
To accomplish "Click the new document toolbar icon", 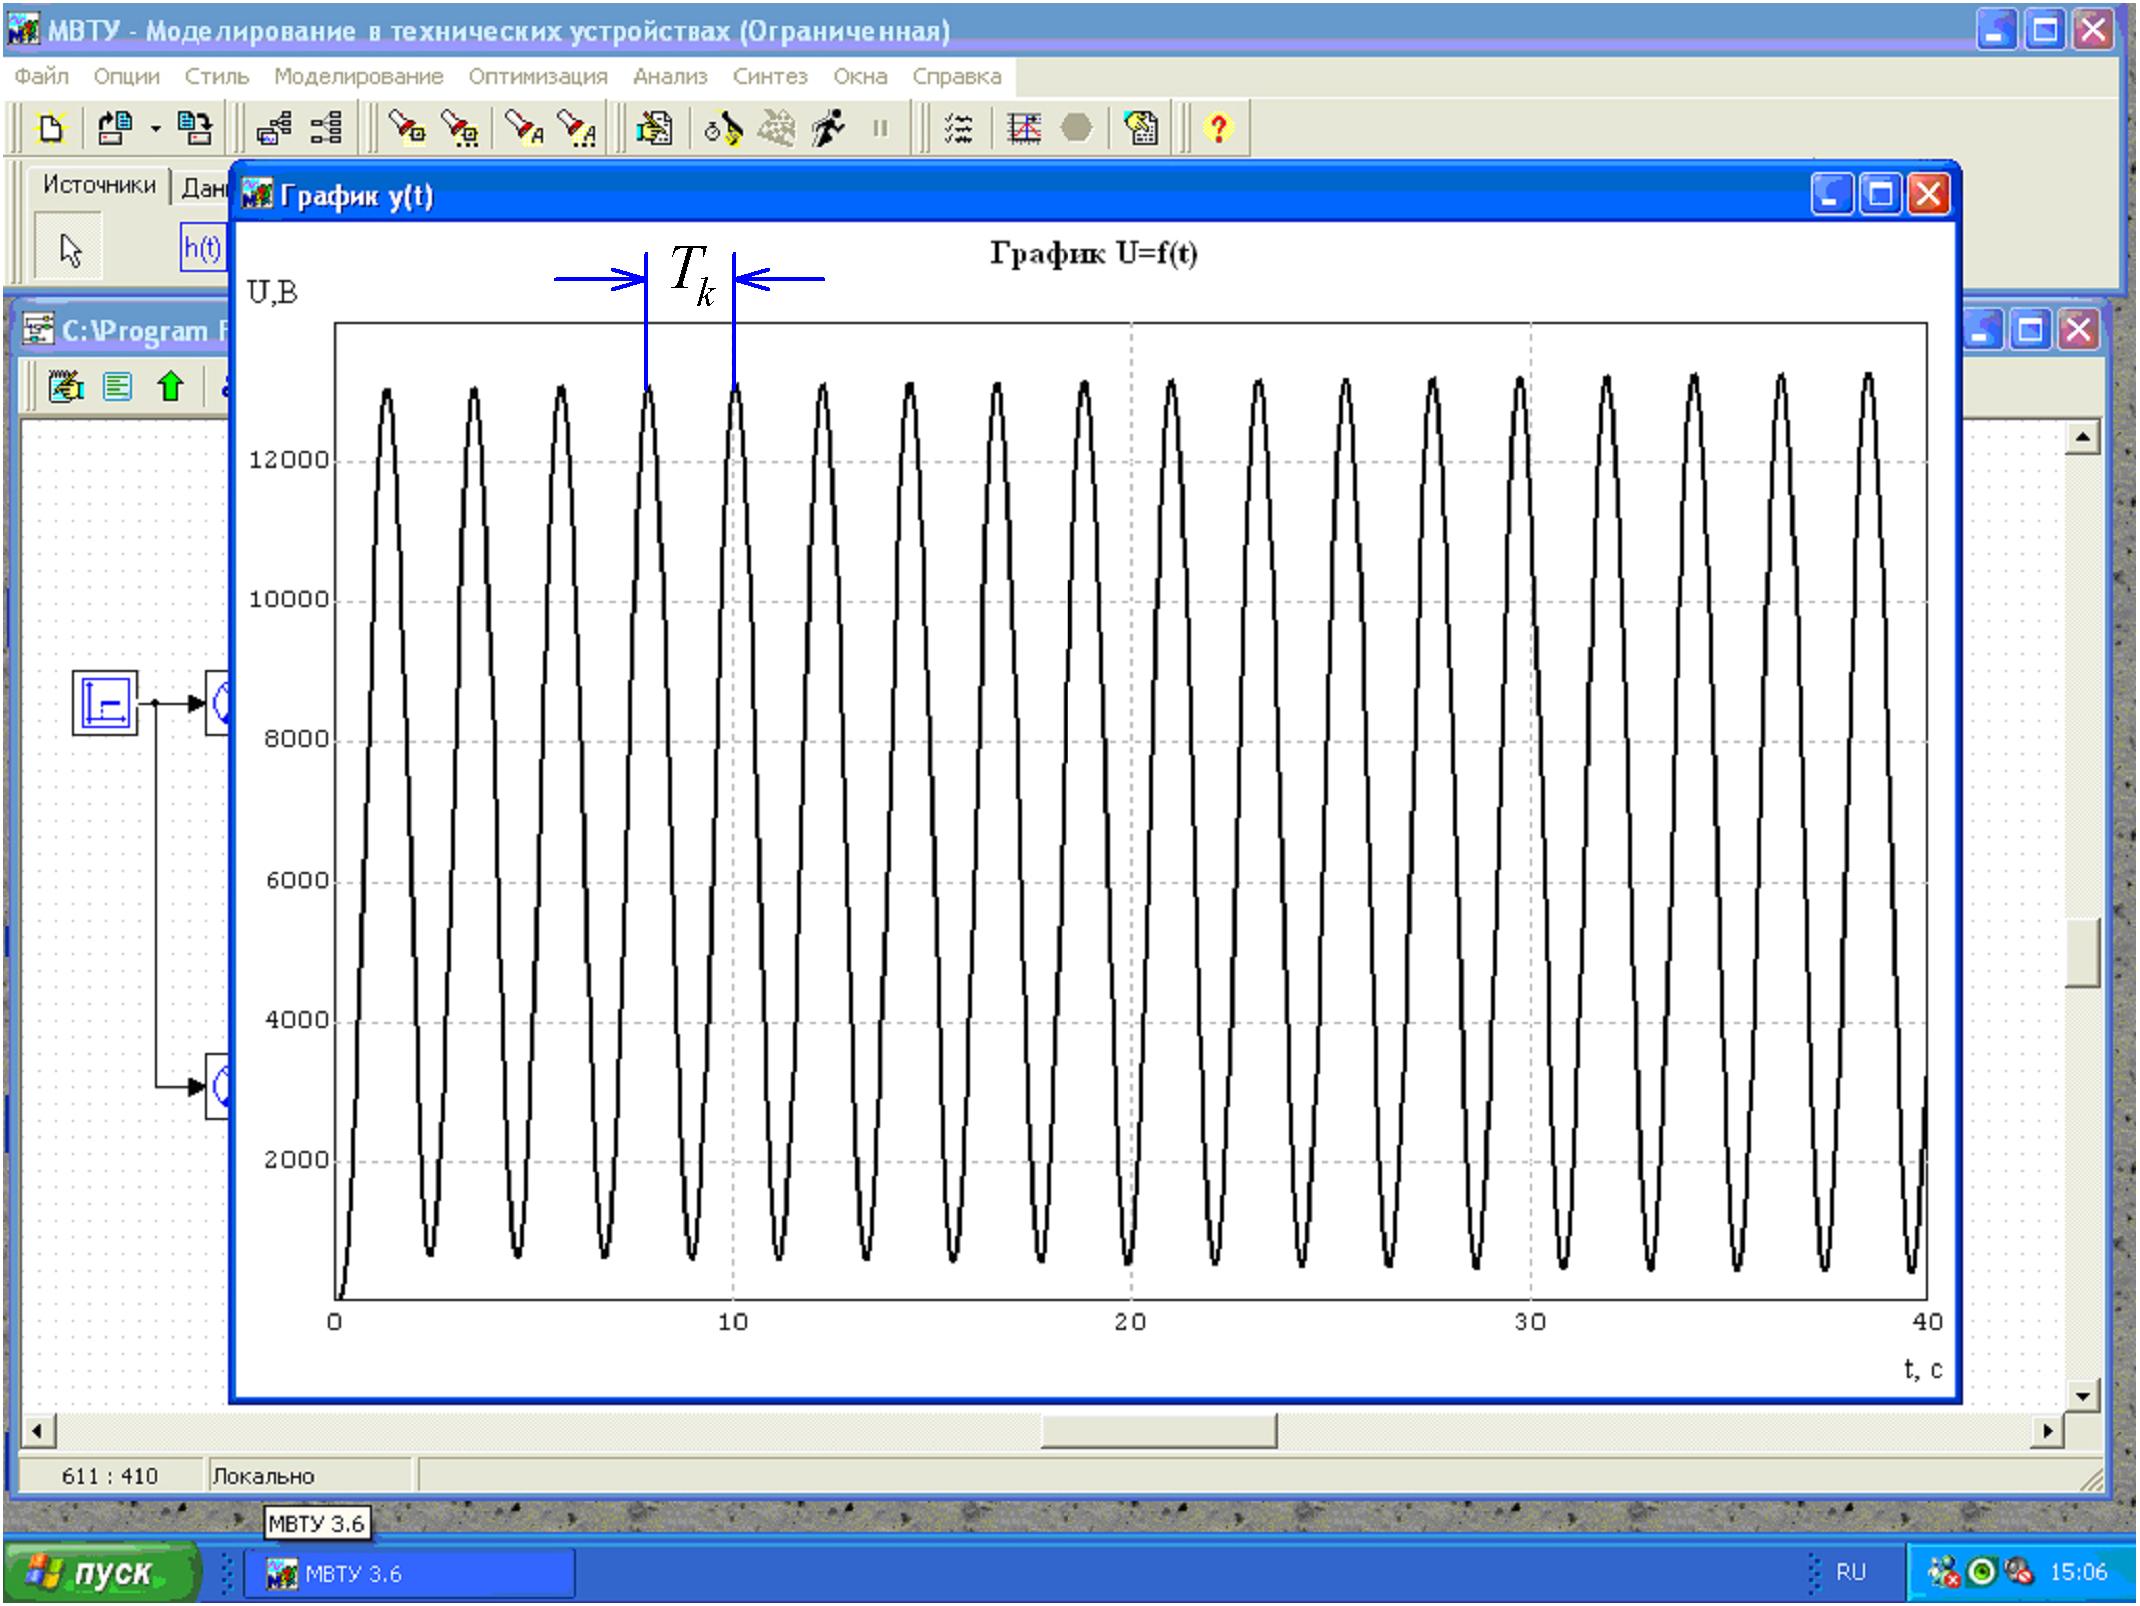I will click(49, 128).
